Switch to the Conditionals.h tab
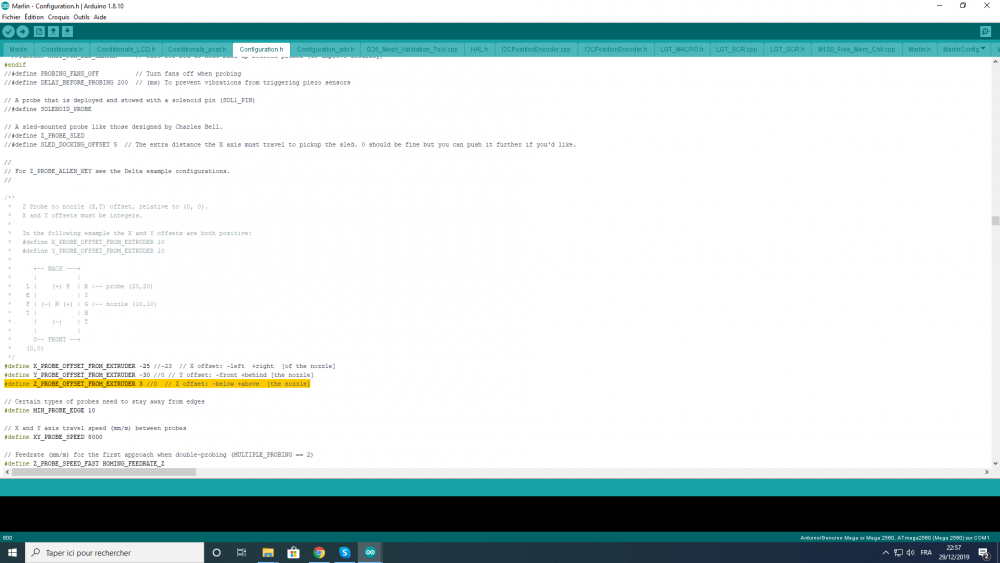Screen dimensions: 1000x563 pos(62,49)
